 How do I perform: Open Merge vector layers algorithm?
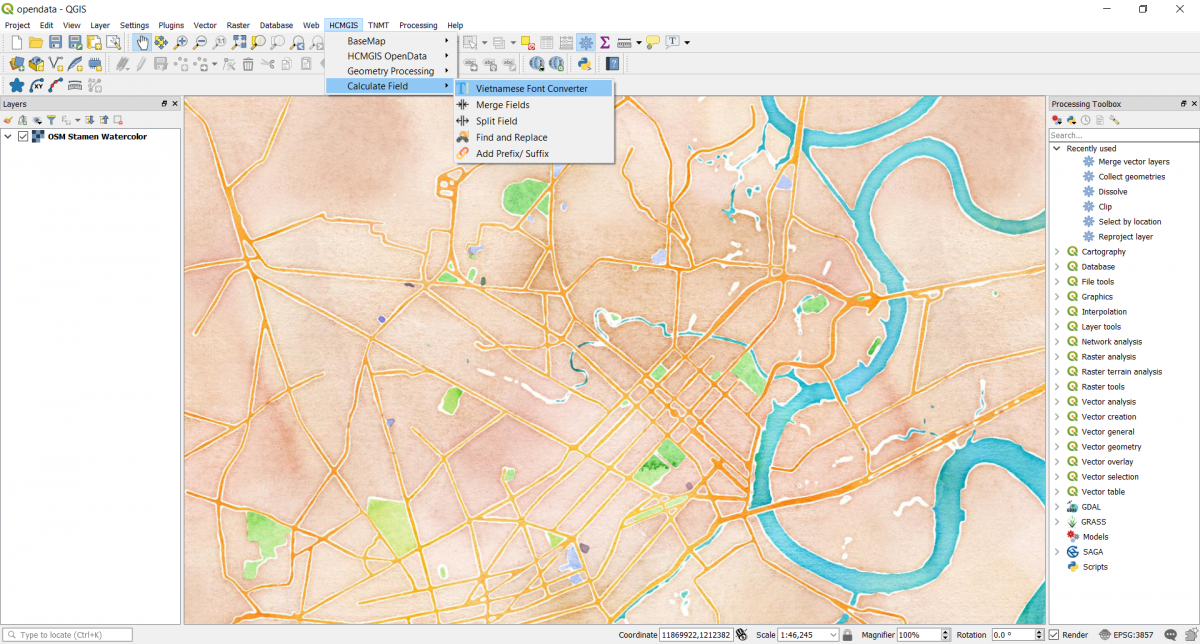1133,162
